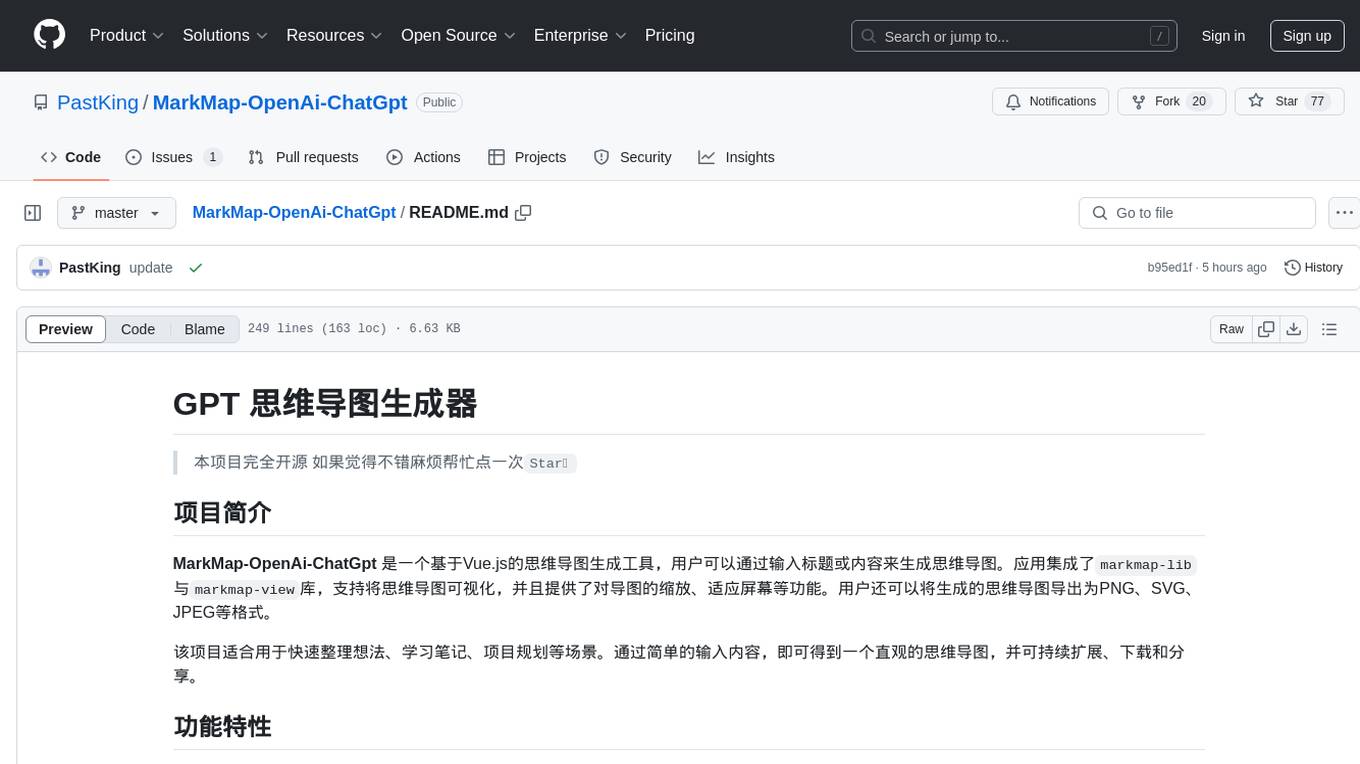Go to the GitHub homepage logo
1360x764 pixels.
49,35
